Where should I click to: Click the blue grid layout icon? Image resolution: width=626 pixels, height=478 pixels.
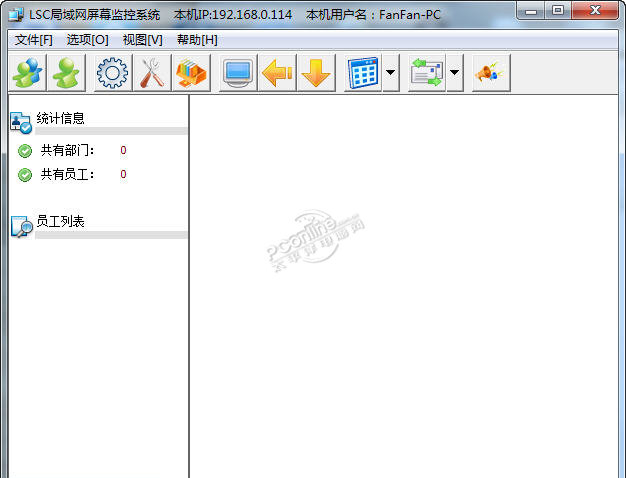[x=363, y=73]
